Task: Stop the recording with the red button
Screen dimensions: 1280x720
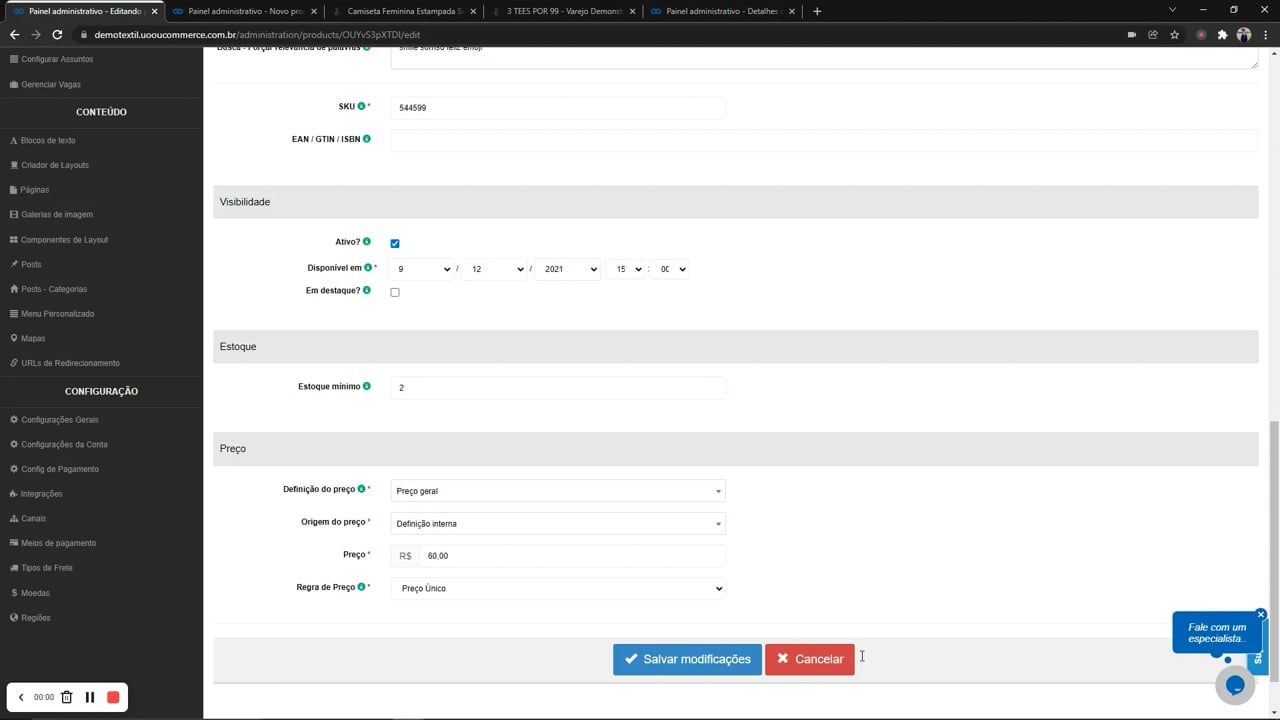Action: 112,697
